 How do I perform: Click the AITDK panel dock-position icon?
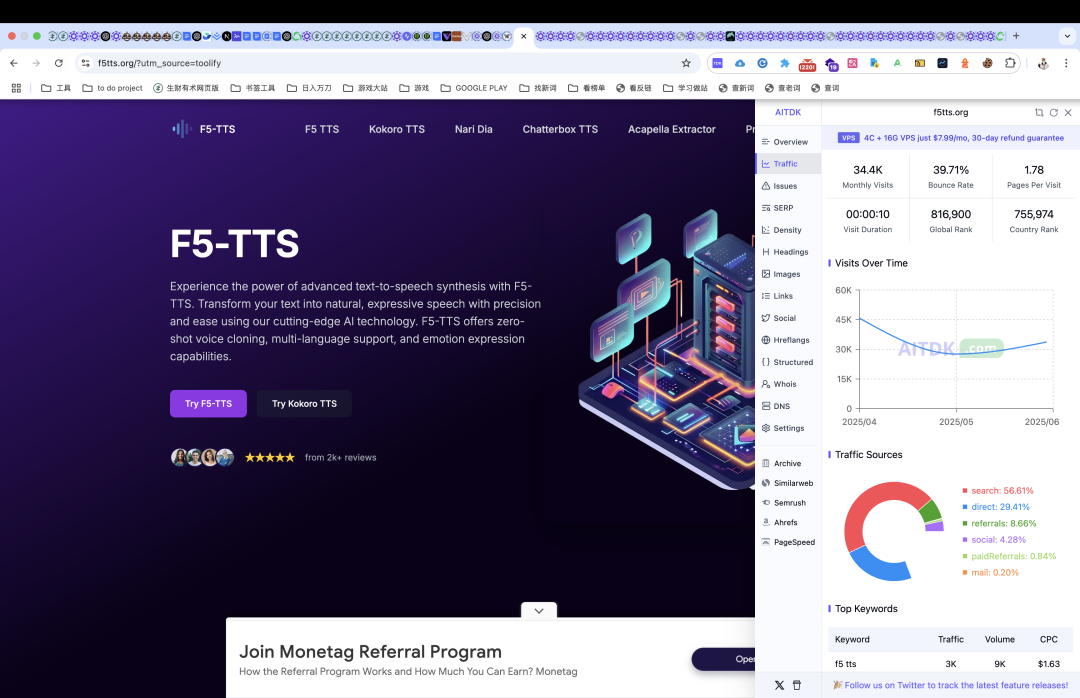click(1039, 112)
